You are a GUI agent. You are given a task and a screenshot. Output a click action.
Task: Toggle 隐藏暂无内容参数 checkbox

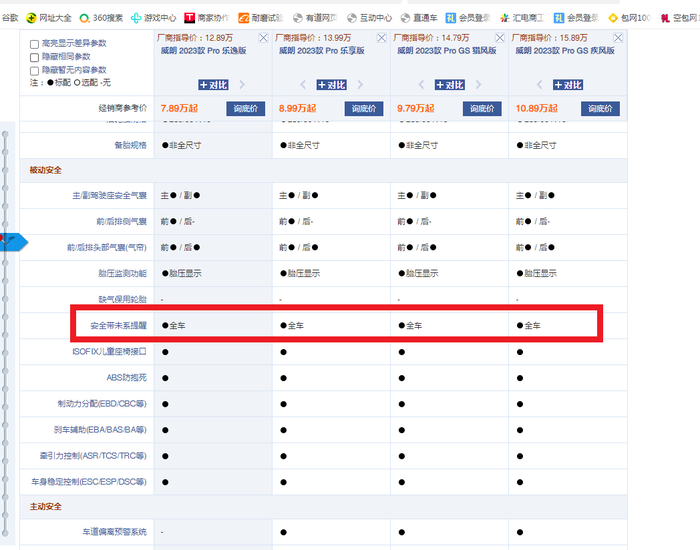(35, 70)
